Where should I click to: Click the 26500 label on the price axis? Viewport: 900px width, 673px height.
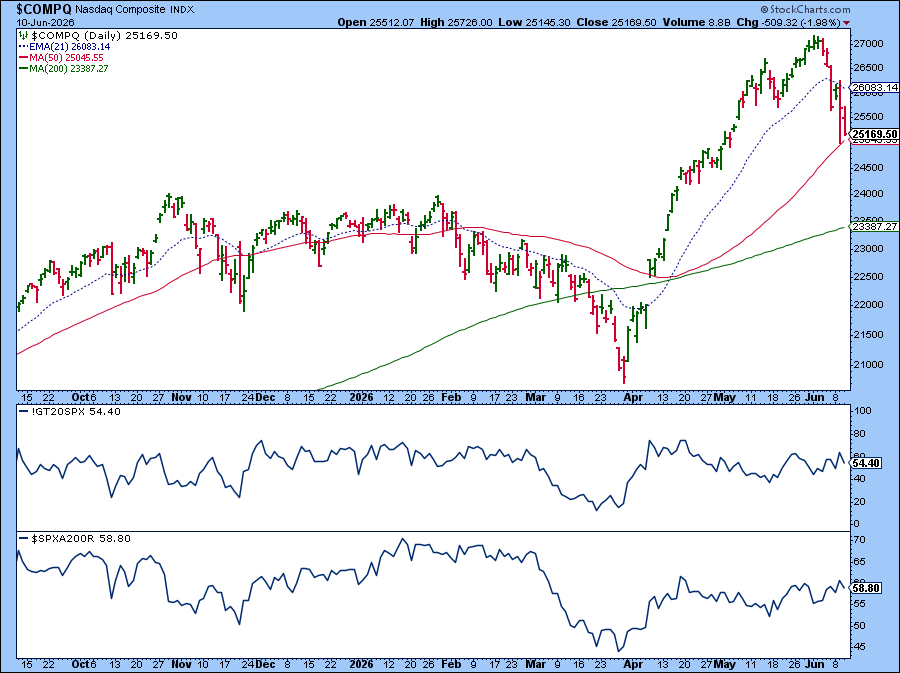pyautogui.click(x=867, y=68)
